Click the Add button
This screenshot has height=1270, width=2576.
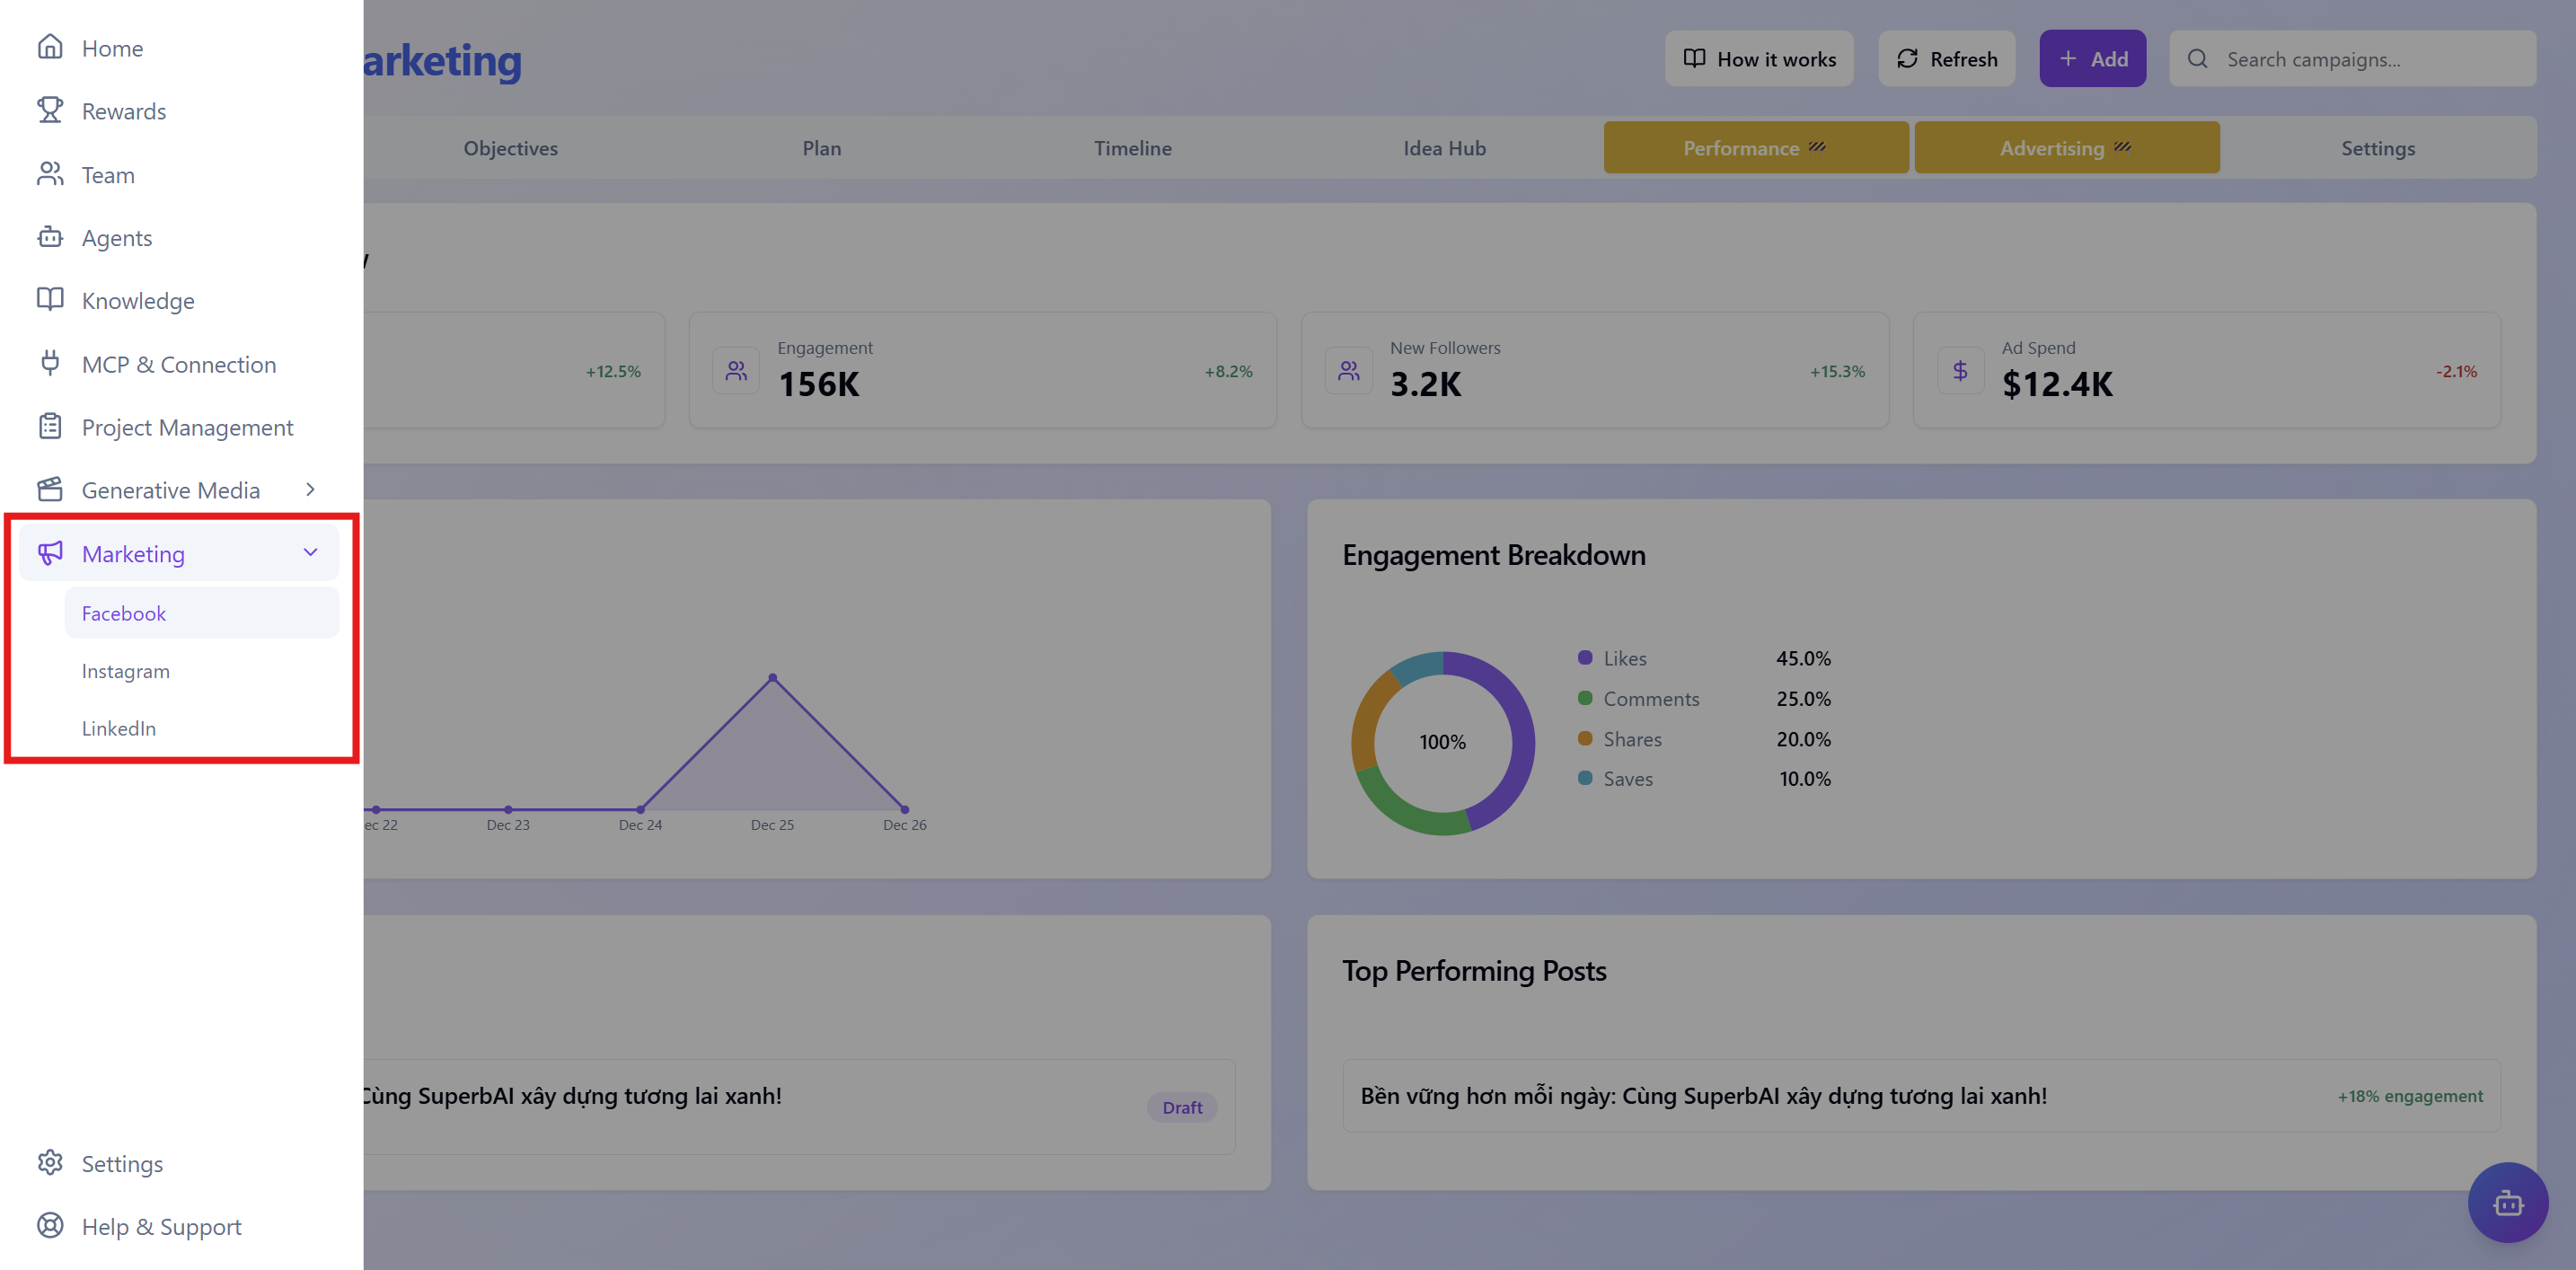point(2092,58)
